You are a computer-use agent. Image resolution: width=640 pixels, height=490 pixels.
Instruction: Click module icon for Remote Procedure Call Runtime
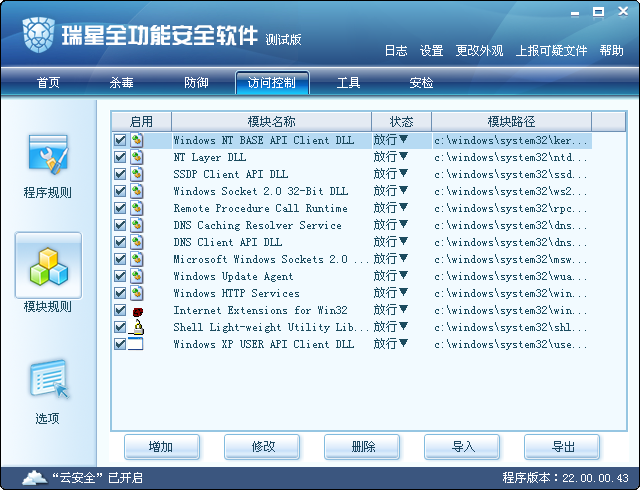tap(137, 208)
